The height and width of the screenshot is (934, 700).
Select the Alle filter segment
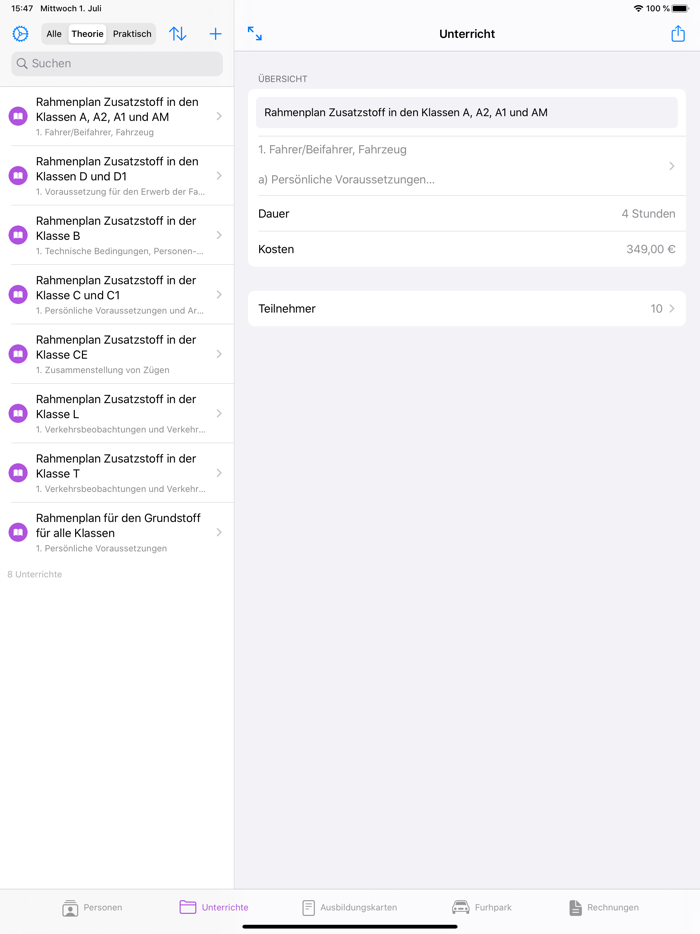54,34
